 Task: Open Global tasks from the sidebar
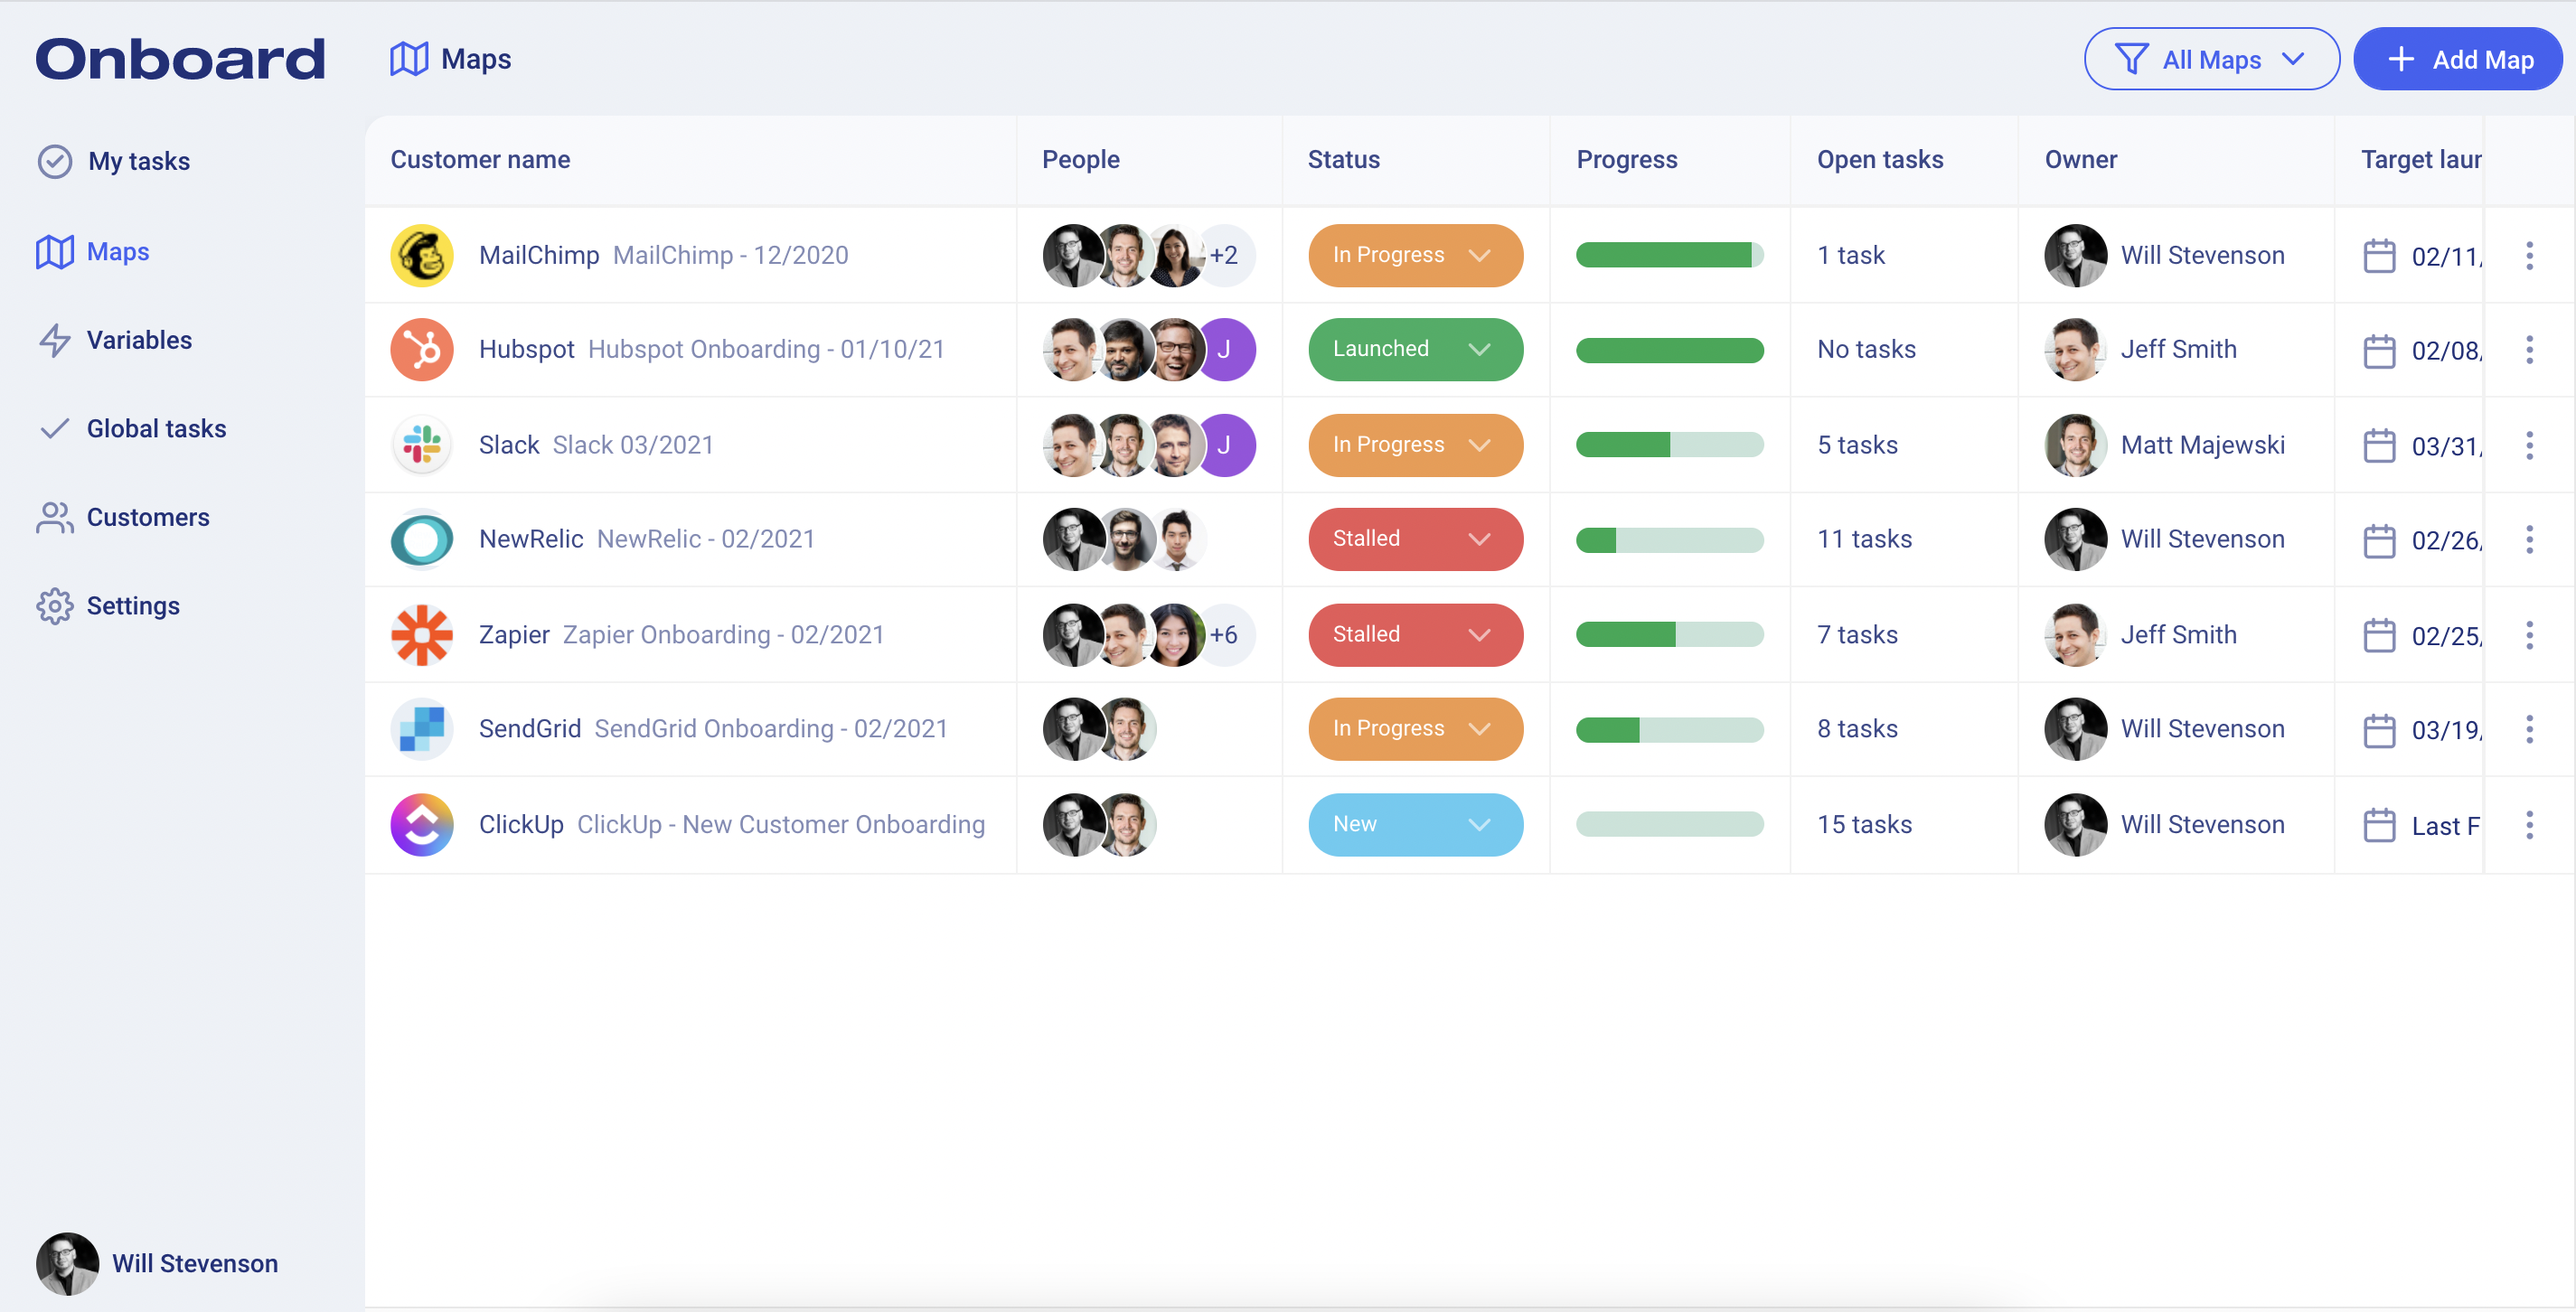[x=156, y=428]
